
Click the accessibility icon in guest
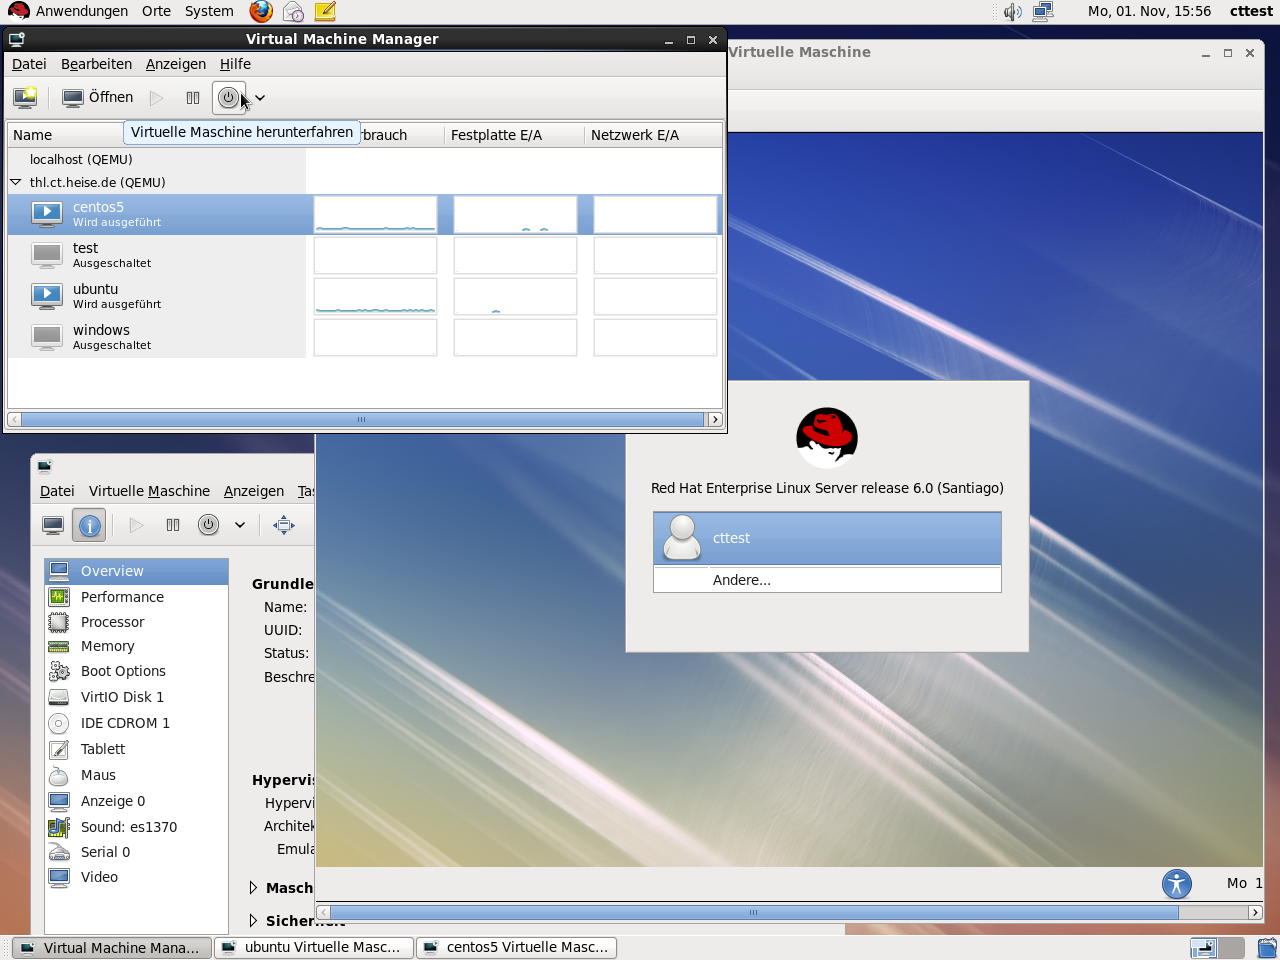point(1177,884)
